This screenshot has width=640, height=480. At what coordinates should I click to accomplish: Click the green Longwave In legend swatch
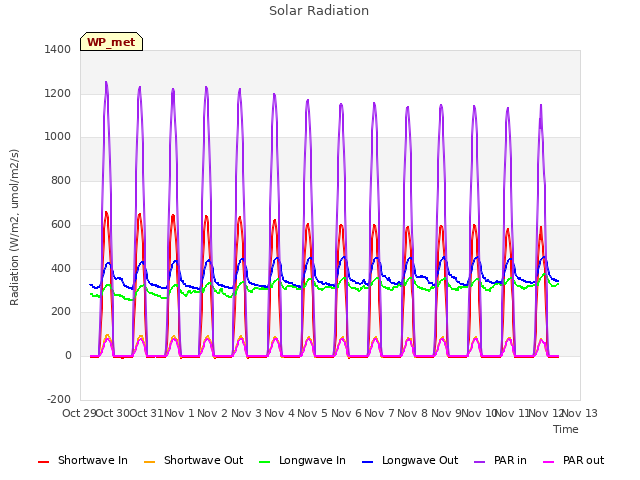pyautogui.click(x=264, y=462)
